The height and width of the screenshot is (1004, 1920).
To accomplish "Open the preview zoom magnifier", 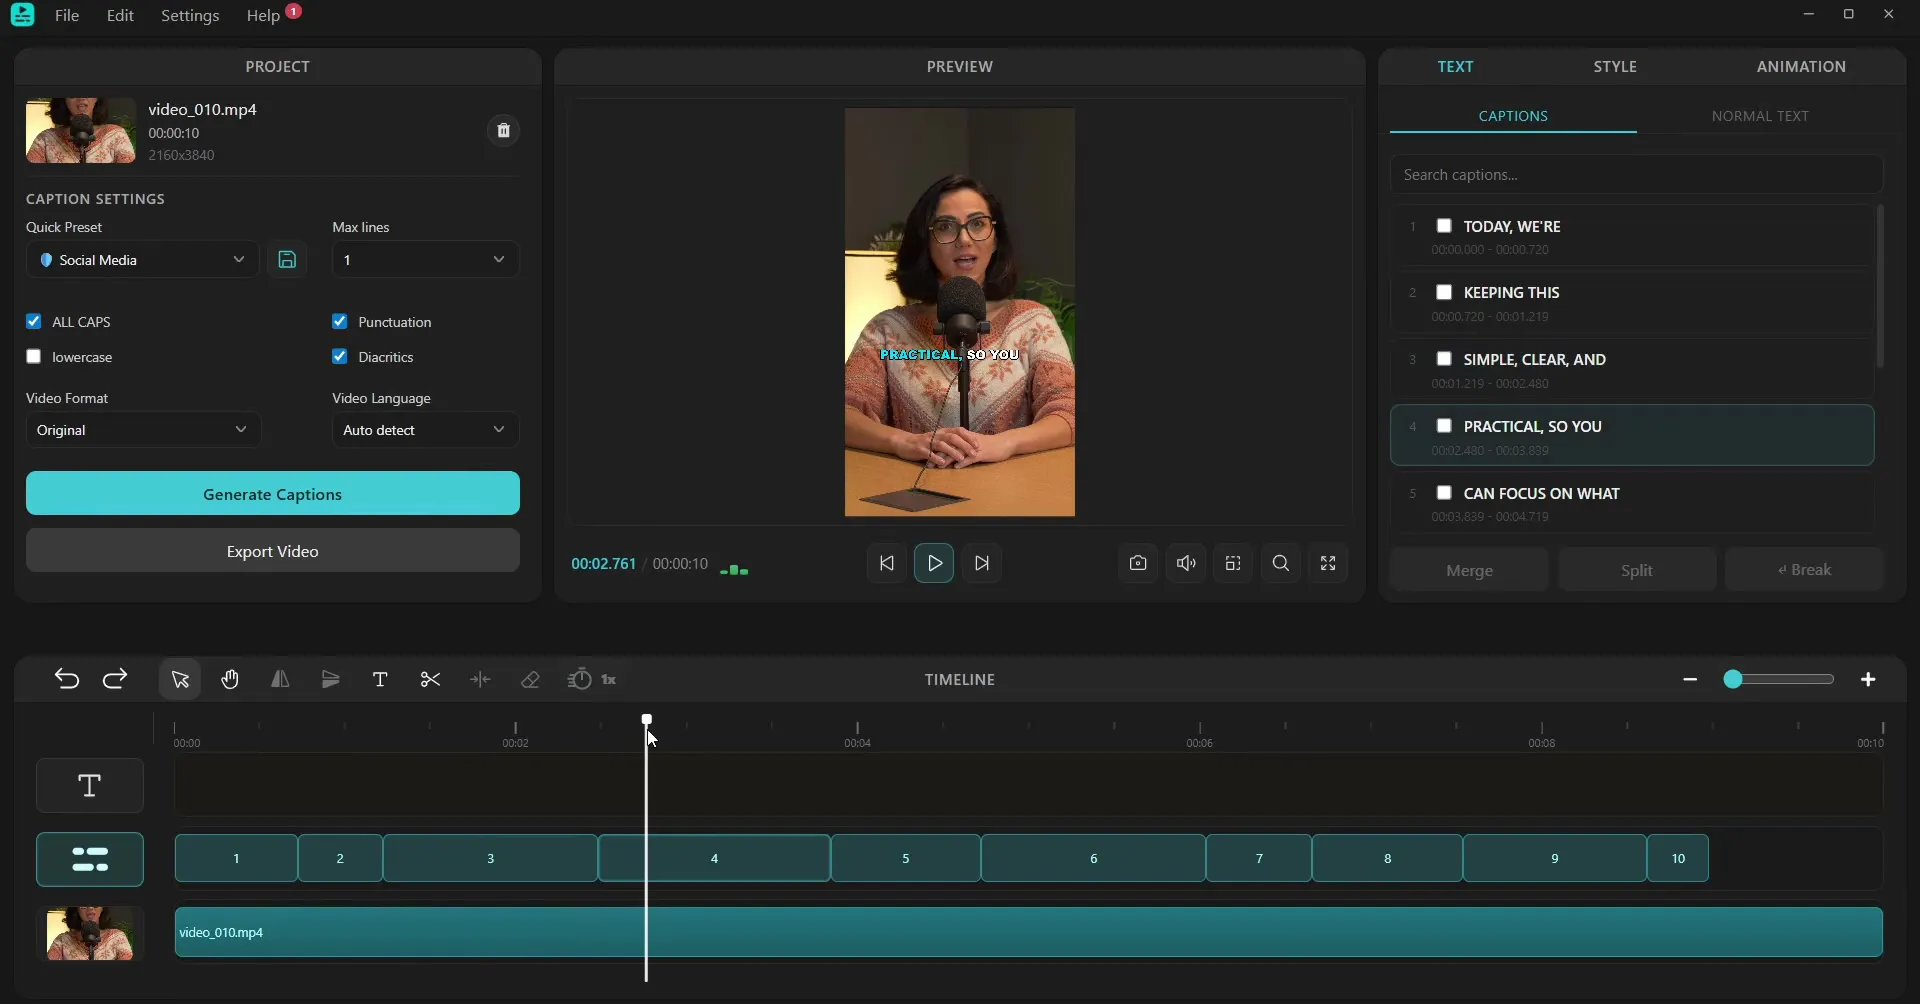I will pos(1281,564).
